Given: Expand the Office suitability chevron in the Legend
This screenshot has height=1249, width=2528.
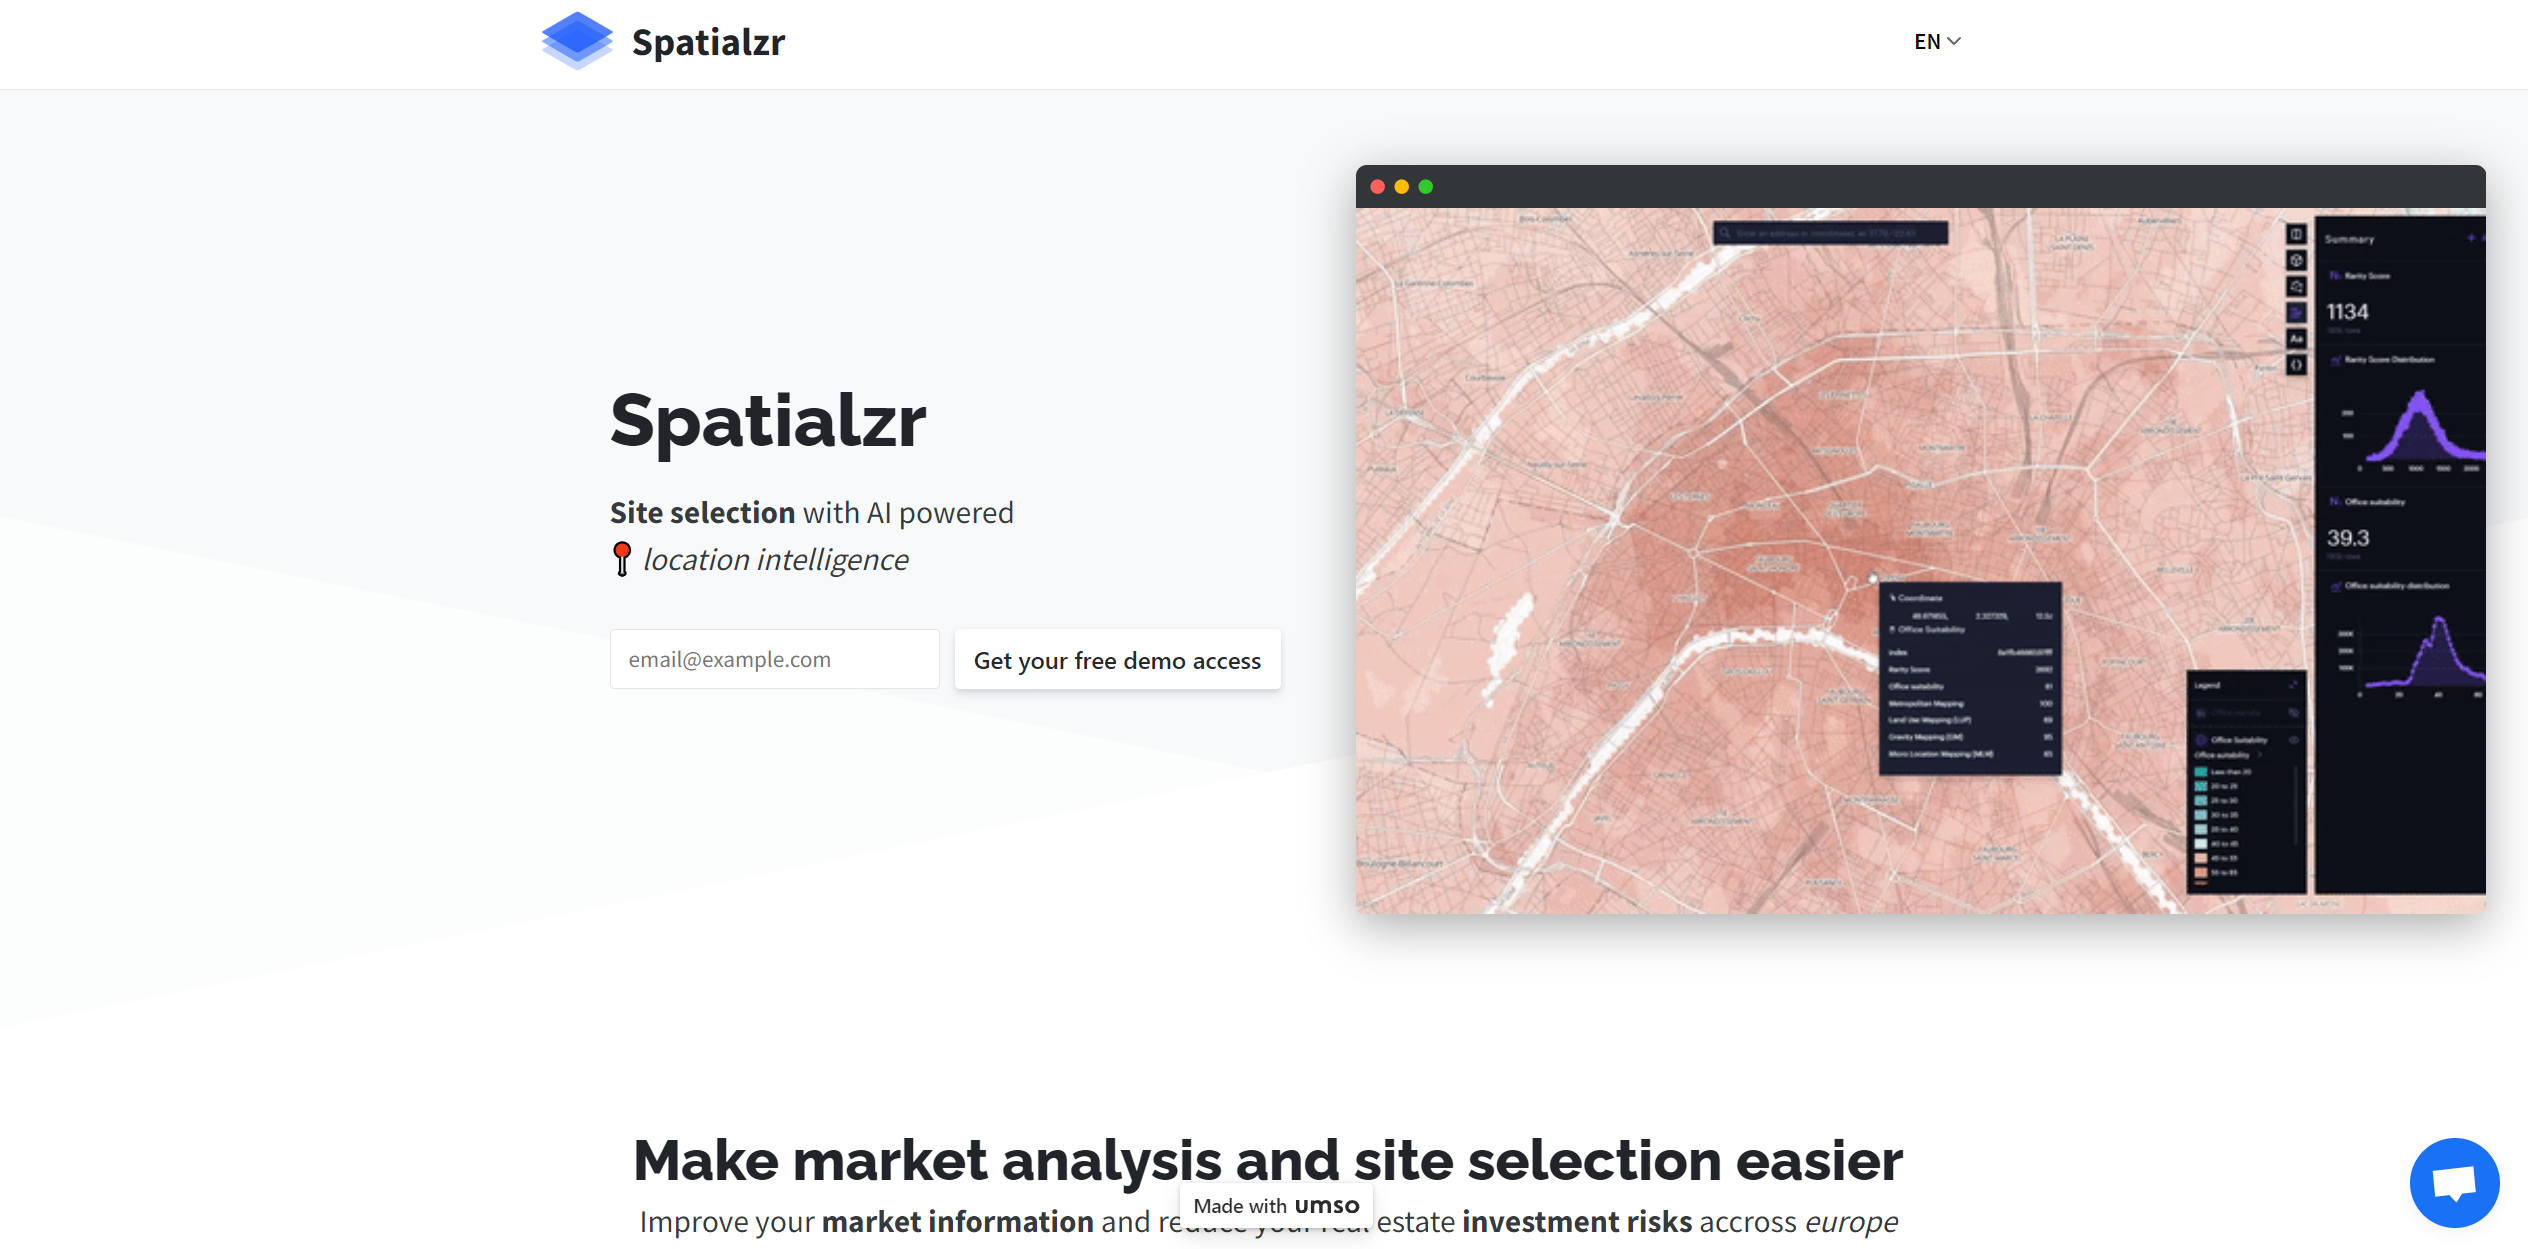Looking at the screenshot, I should tap(2260, 755).
